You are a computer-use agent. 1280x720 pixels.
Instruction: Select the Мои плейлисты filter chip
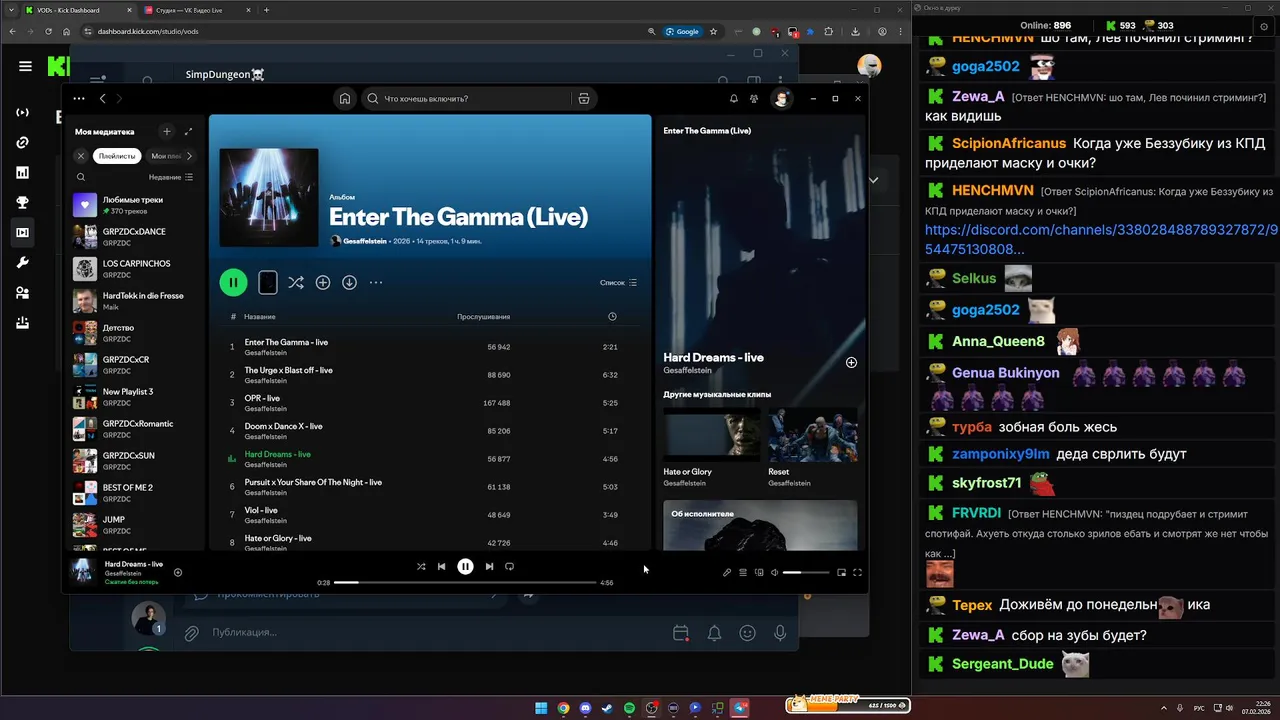165,156
